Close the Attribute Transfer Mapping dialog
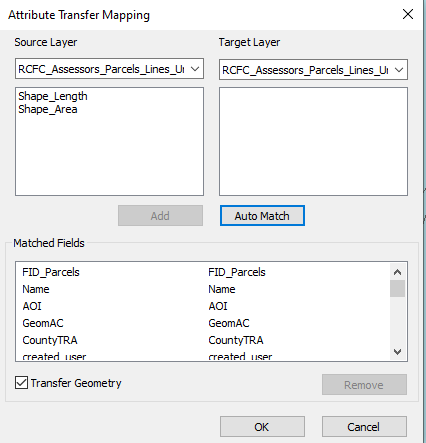Viewport: 426px width, 443px height. click(408, 14)
